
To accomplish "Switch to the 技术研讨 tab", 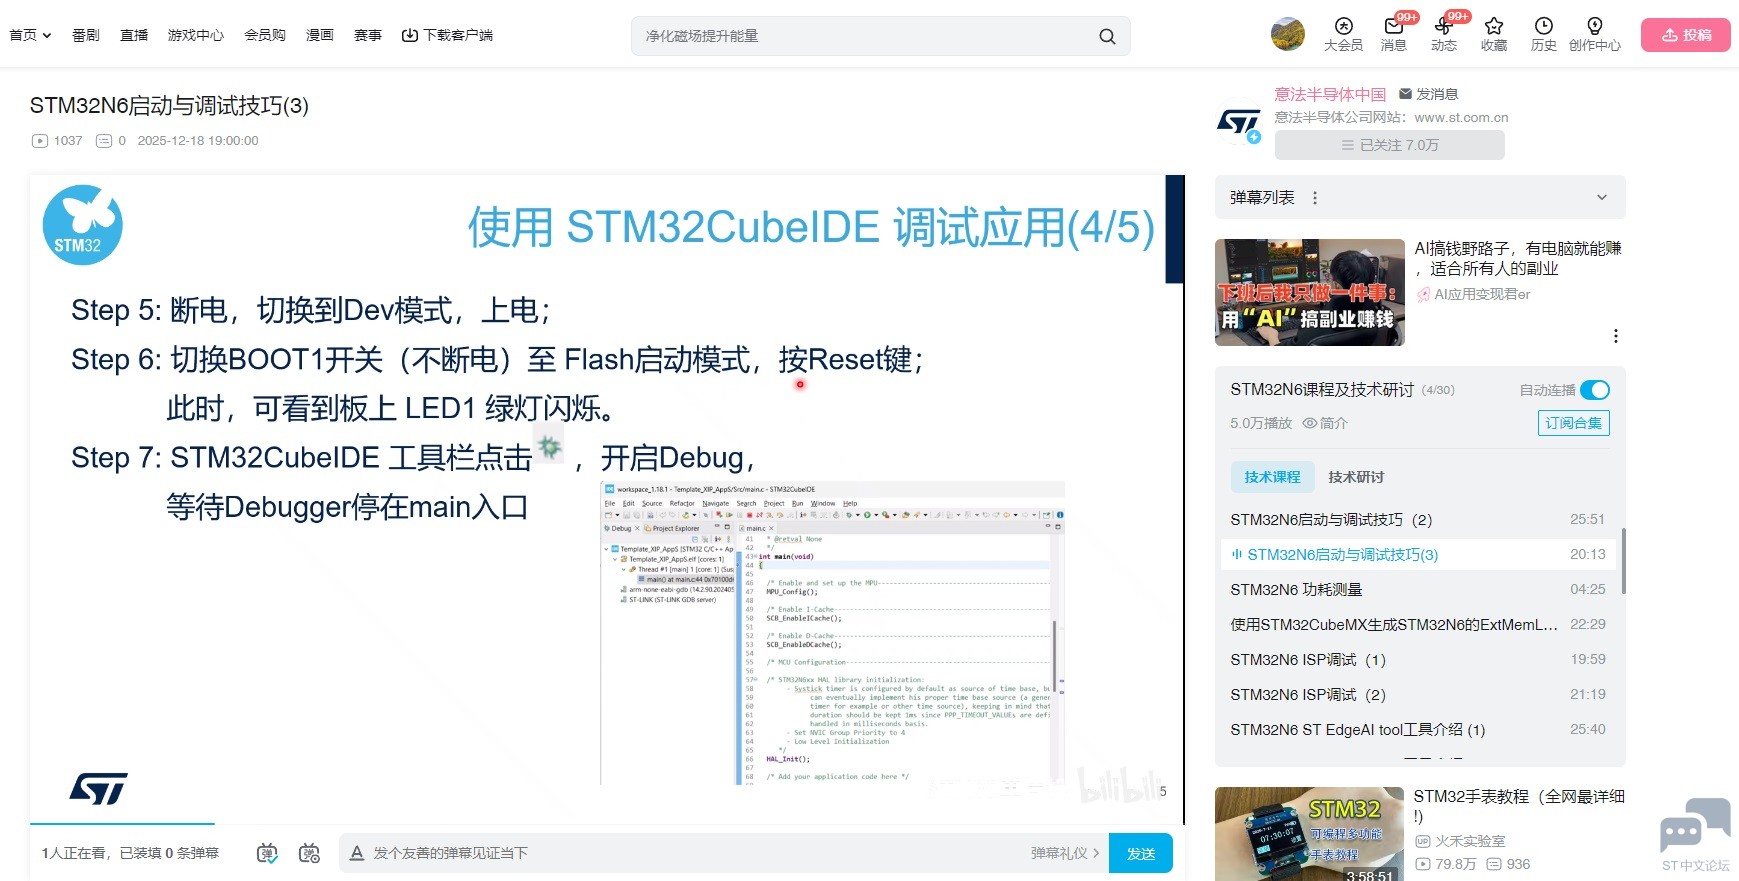I will [1355, 477].
